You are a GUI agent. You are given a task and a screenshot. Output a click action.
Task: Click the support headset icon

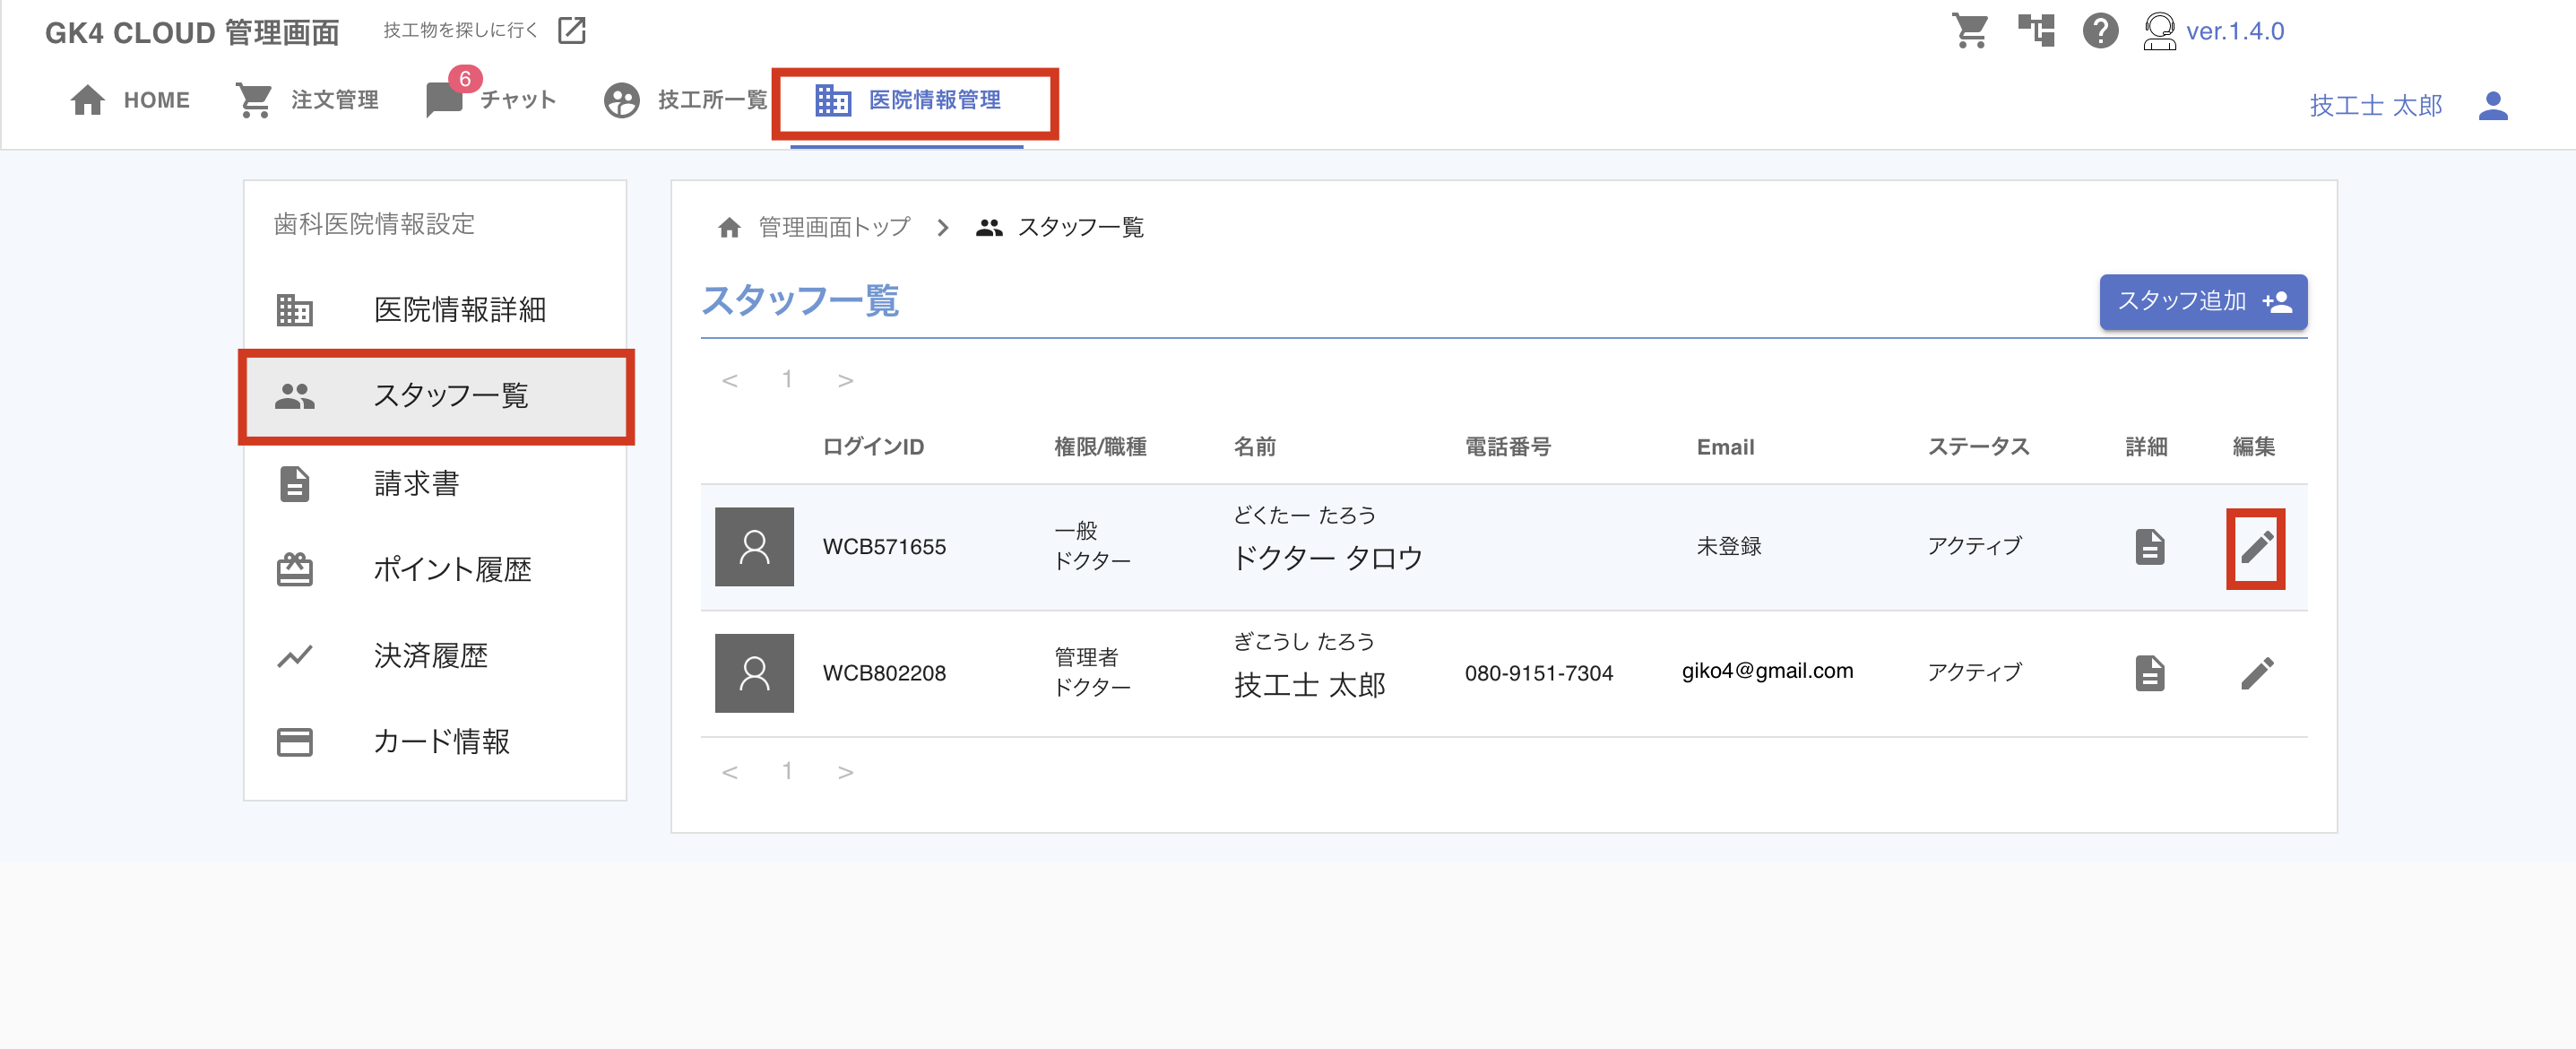[x=2159, y=31]
